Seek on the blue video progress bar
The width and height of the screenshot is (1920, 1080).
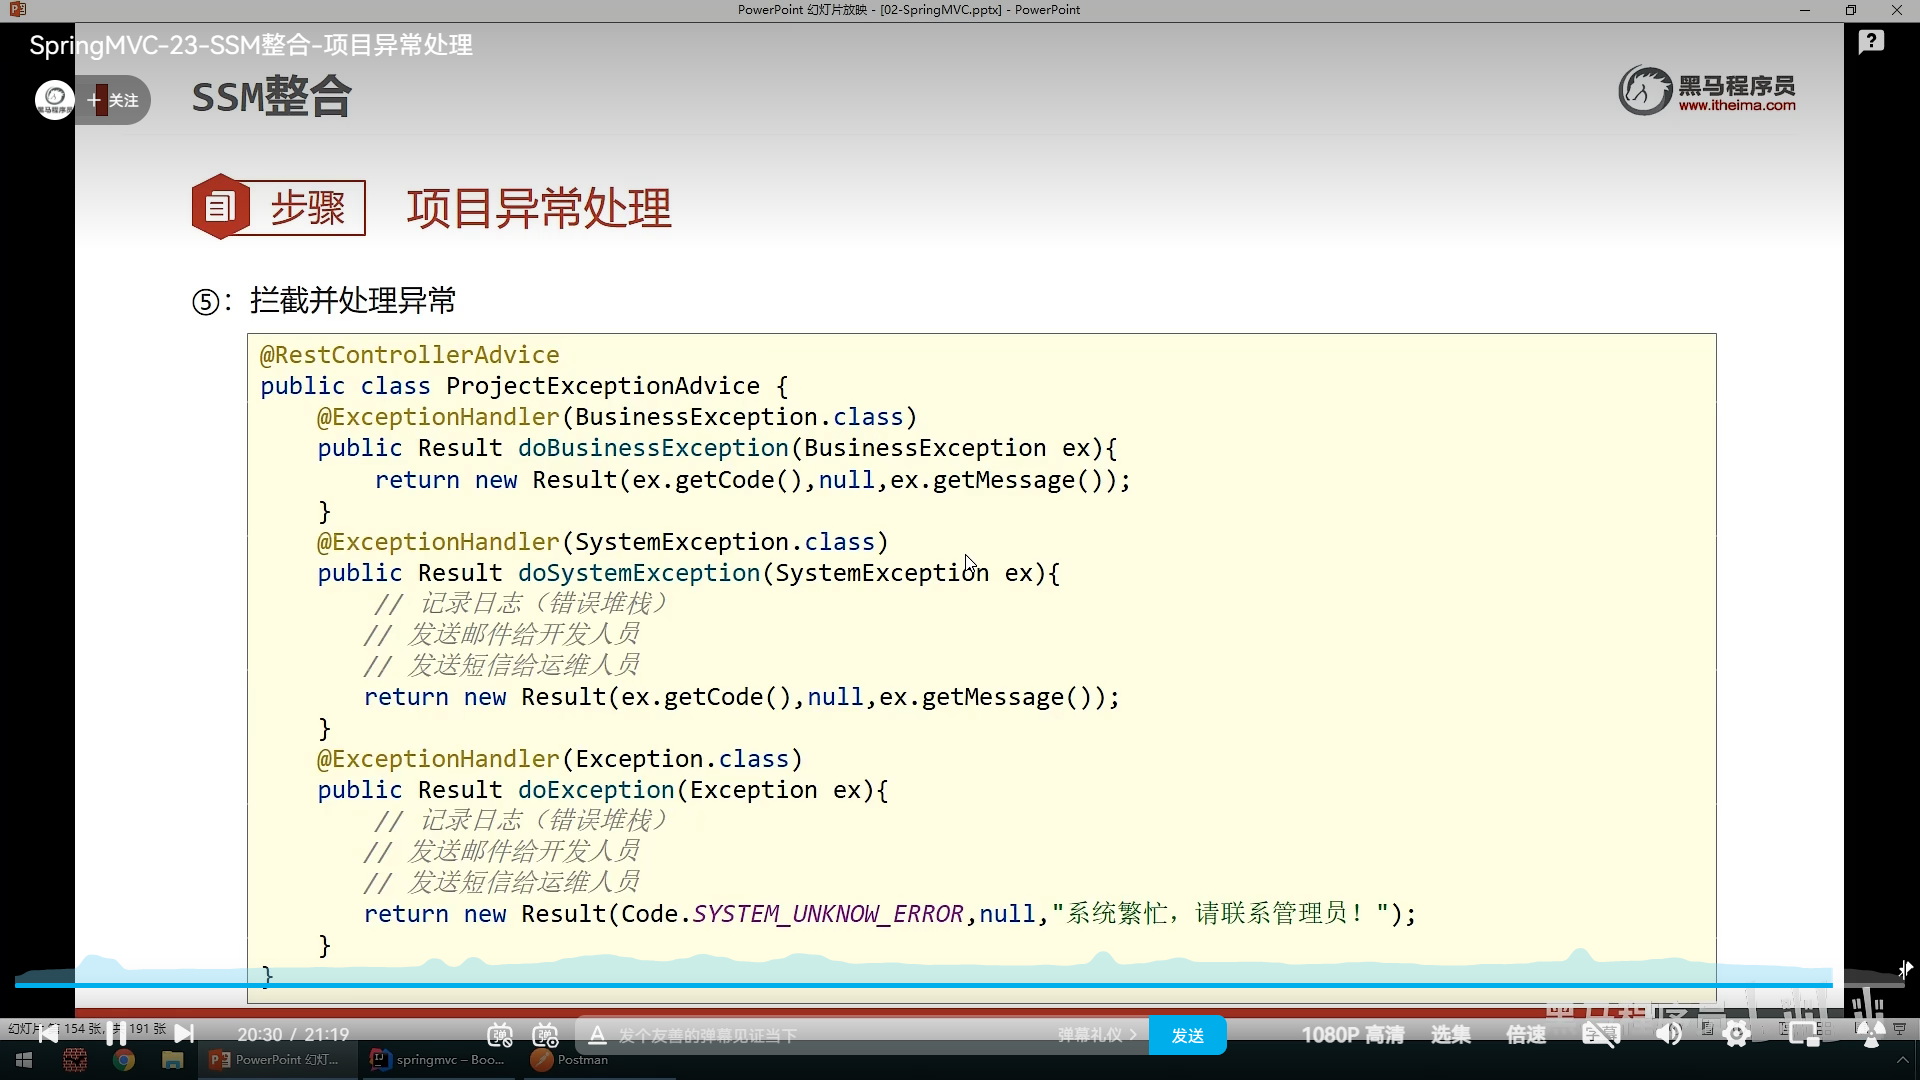900,985
